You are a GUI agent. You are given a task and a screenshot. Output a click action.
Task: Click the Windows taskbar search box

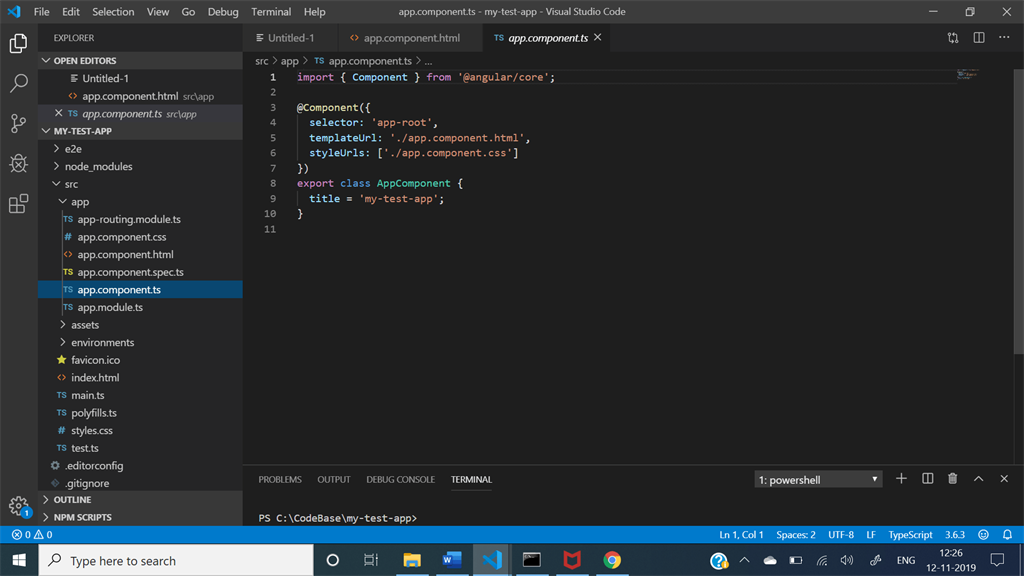pos(176,561)
